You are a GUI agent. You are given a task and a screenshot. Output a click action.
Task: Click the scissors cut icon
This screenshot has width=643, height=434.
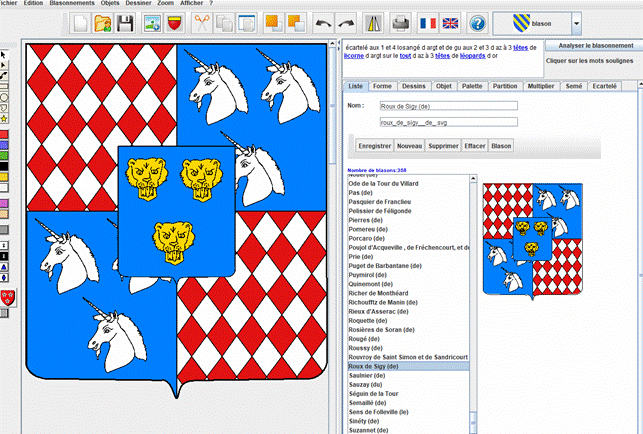click(x=203, y=22)
